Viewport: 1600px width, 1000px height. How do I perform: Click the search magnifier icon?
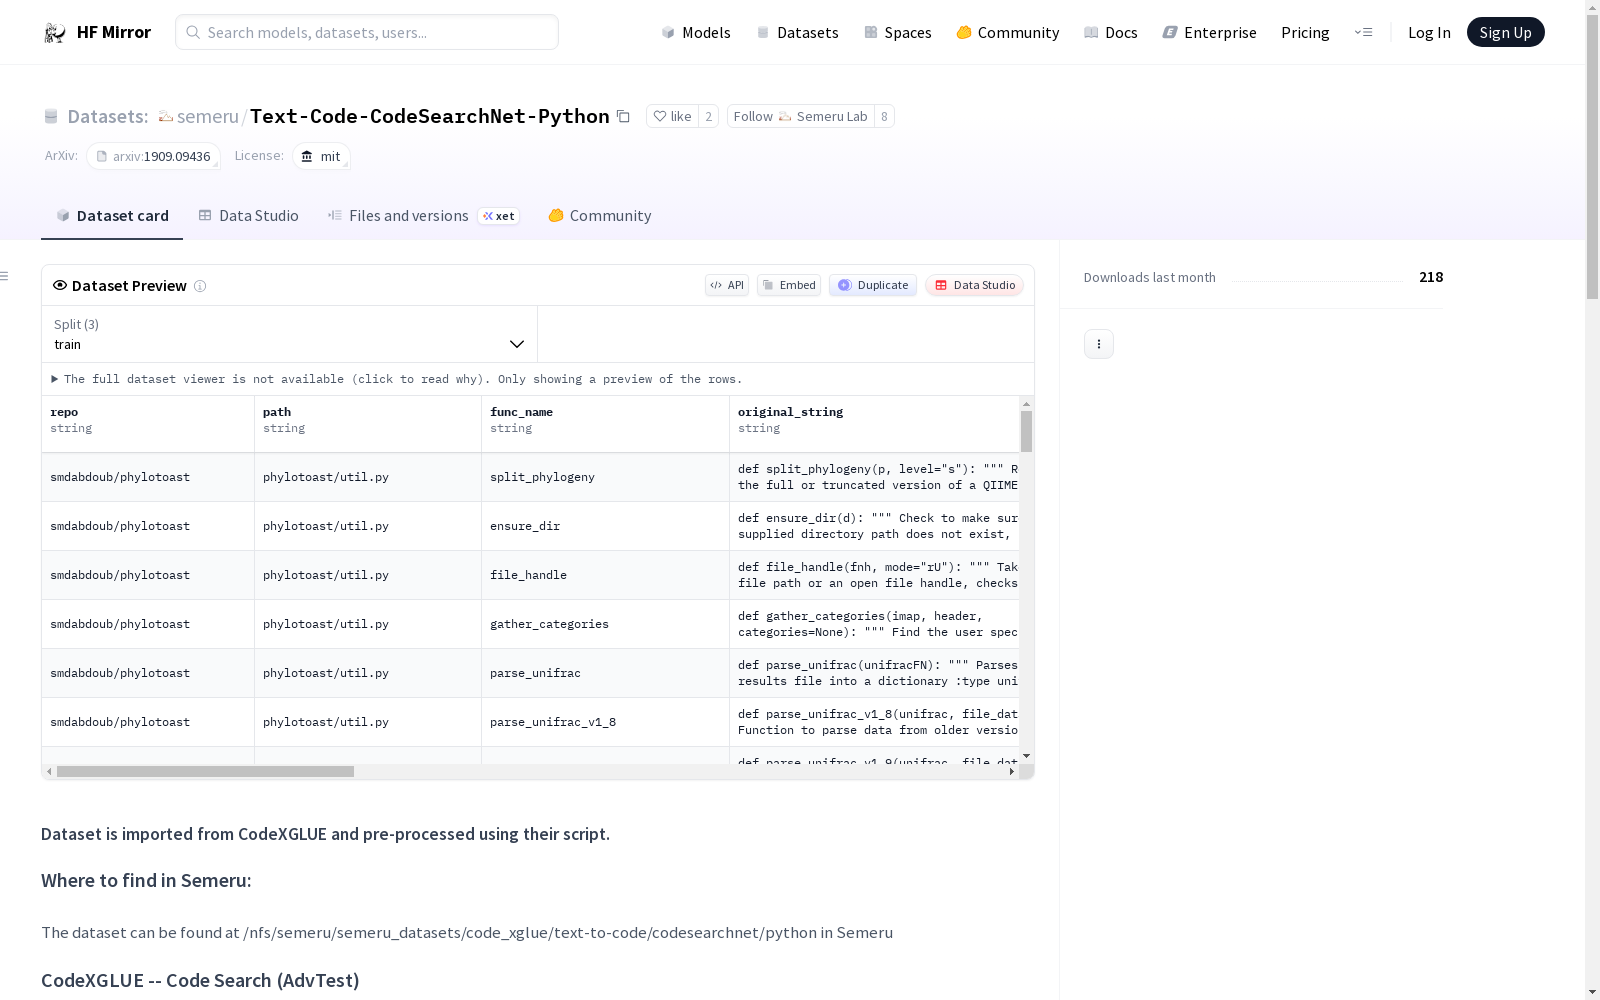(194, 32)
